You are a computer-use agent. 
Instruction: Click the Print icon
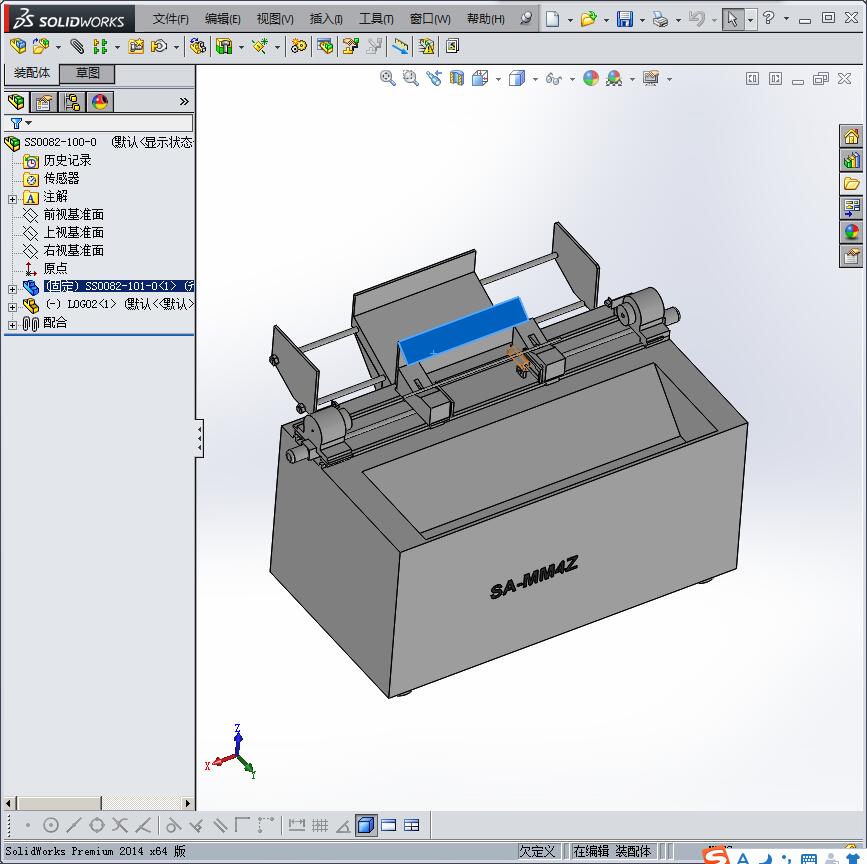pyautogui.click(x=660, y=19)
